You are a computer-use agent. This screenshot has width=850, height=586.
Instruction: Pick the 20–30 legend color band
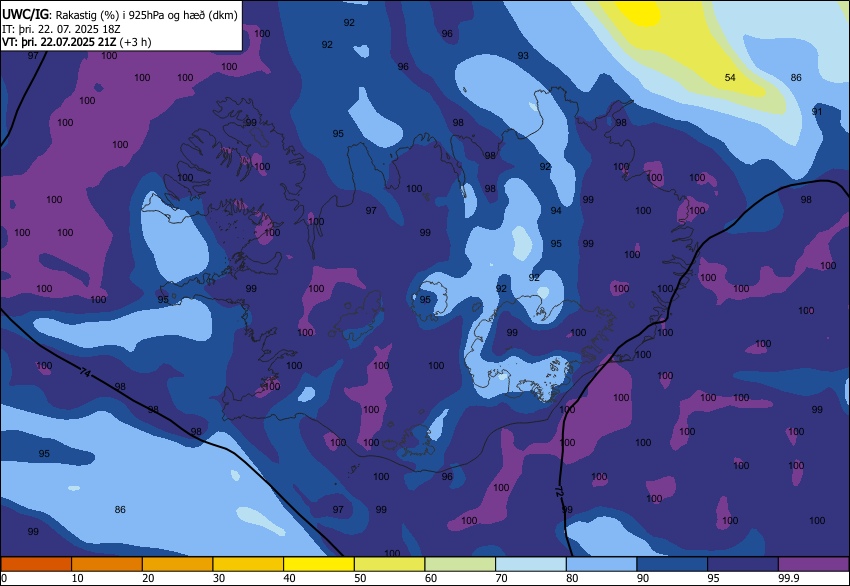coord(177,564)
